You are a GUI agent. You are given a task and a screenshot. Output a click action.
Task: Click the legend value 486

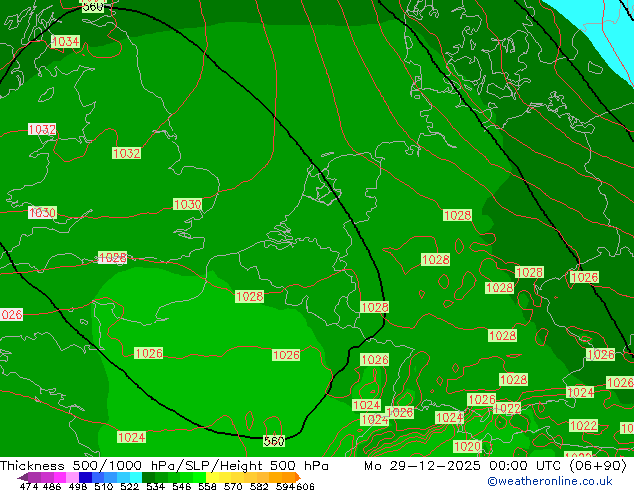52,486
